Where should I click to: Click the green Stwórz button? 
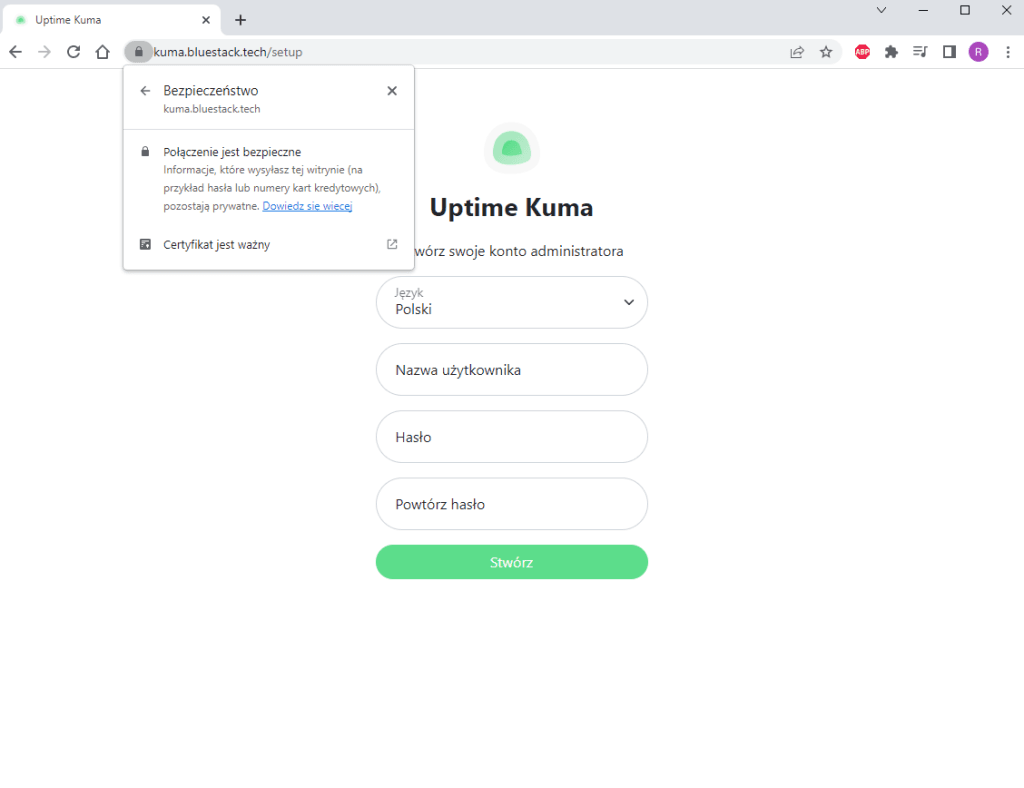(x=511, y=562)
